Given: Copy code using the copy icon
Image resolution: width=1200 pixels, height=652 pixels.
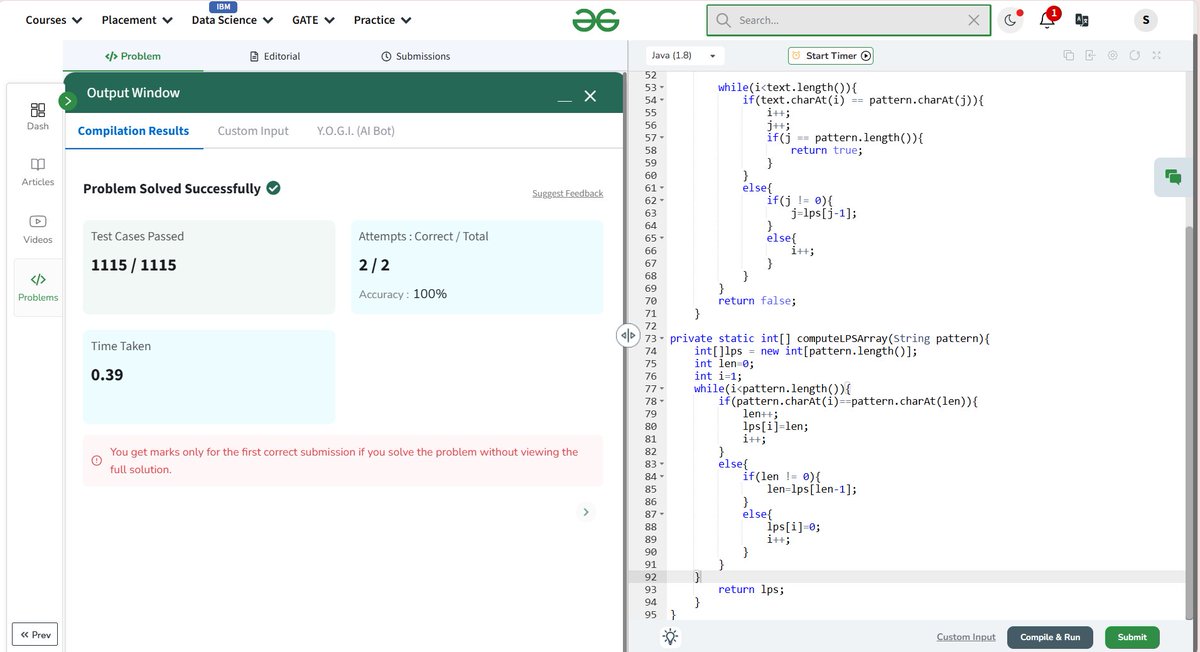Looking at the screenshot, I should [x=1069, y=56].
